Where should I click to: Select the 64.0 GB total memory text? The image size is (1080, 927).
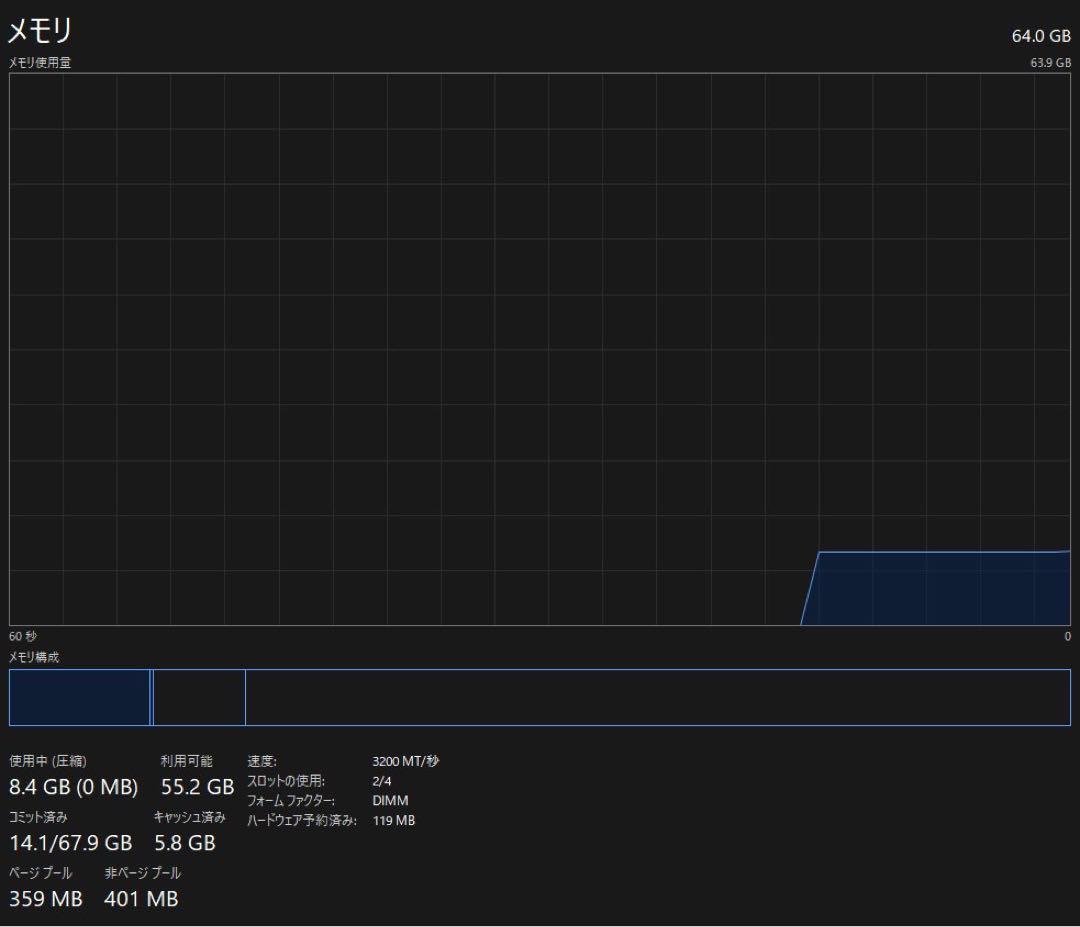1041,36
